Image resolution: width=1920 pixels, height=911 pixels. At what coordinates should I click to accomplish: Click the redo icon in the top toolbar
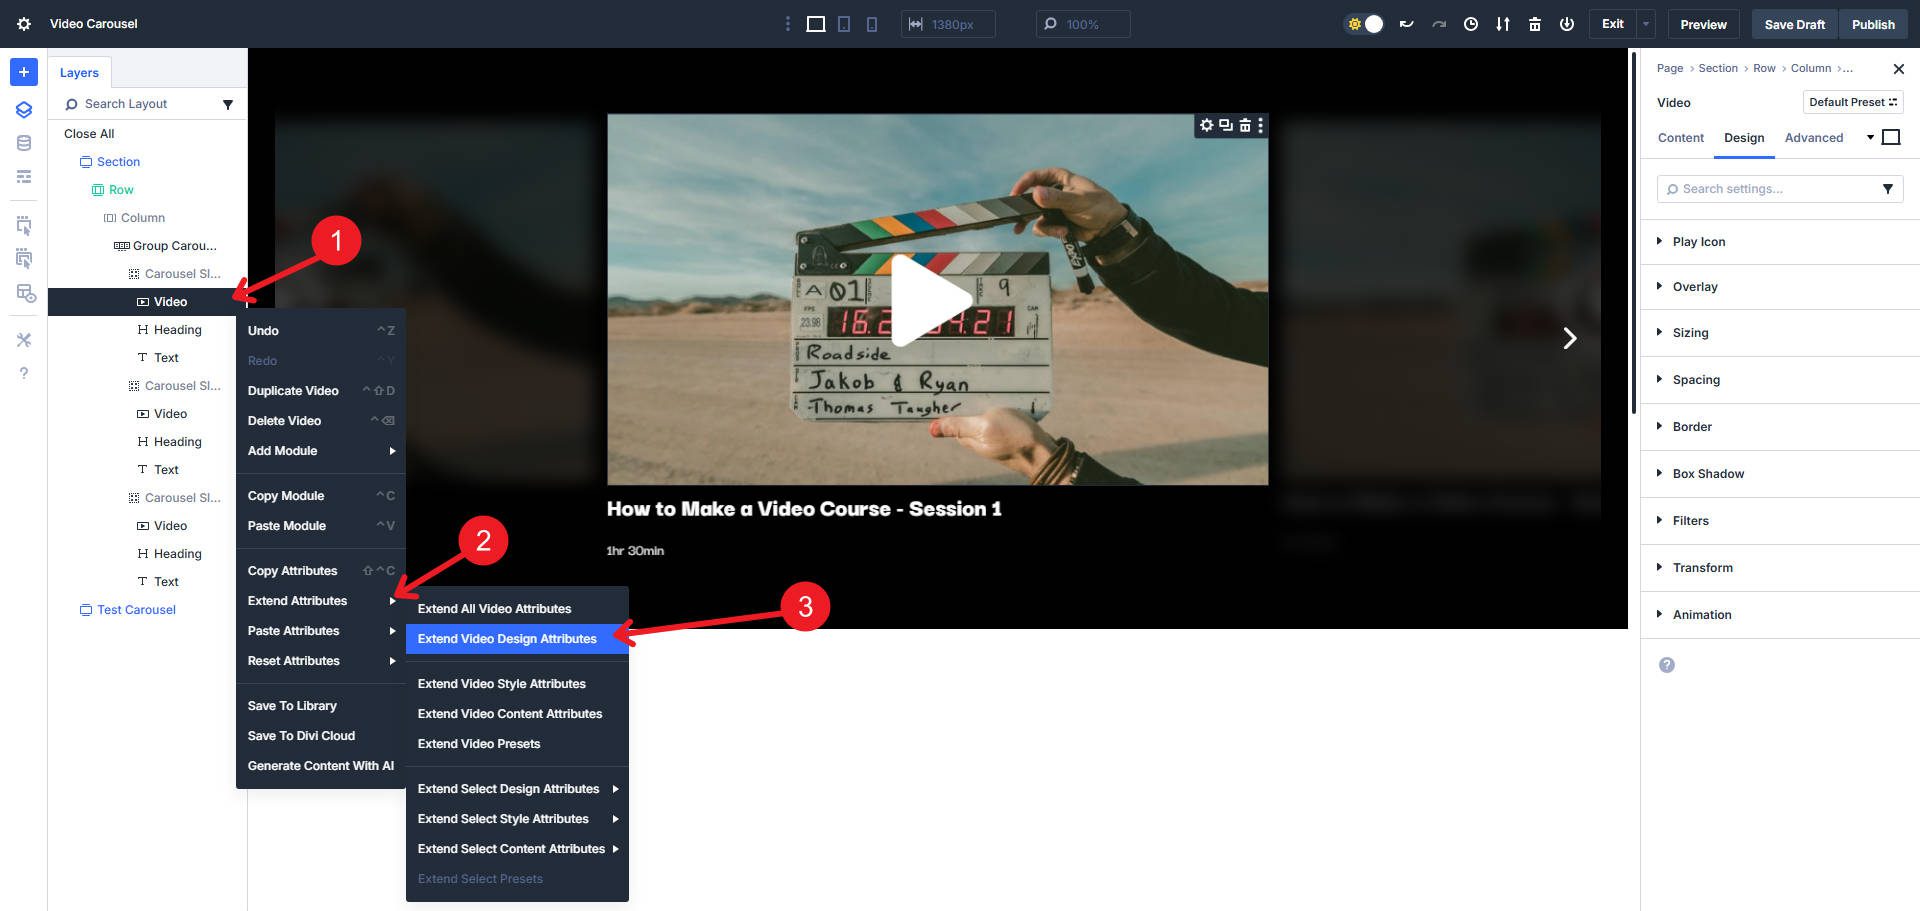(x=1439, y=23)
